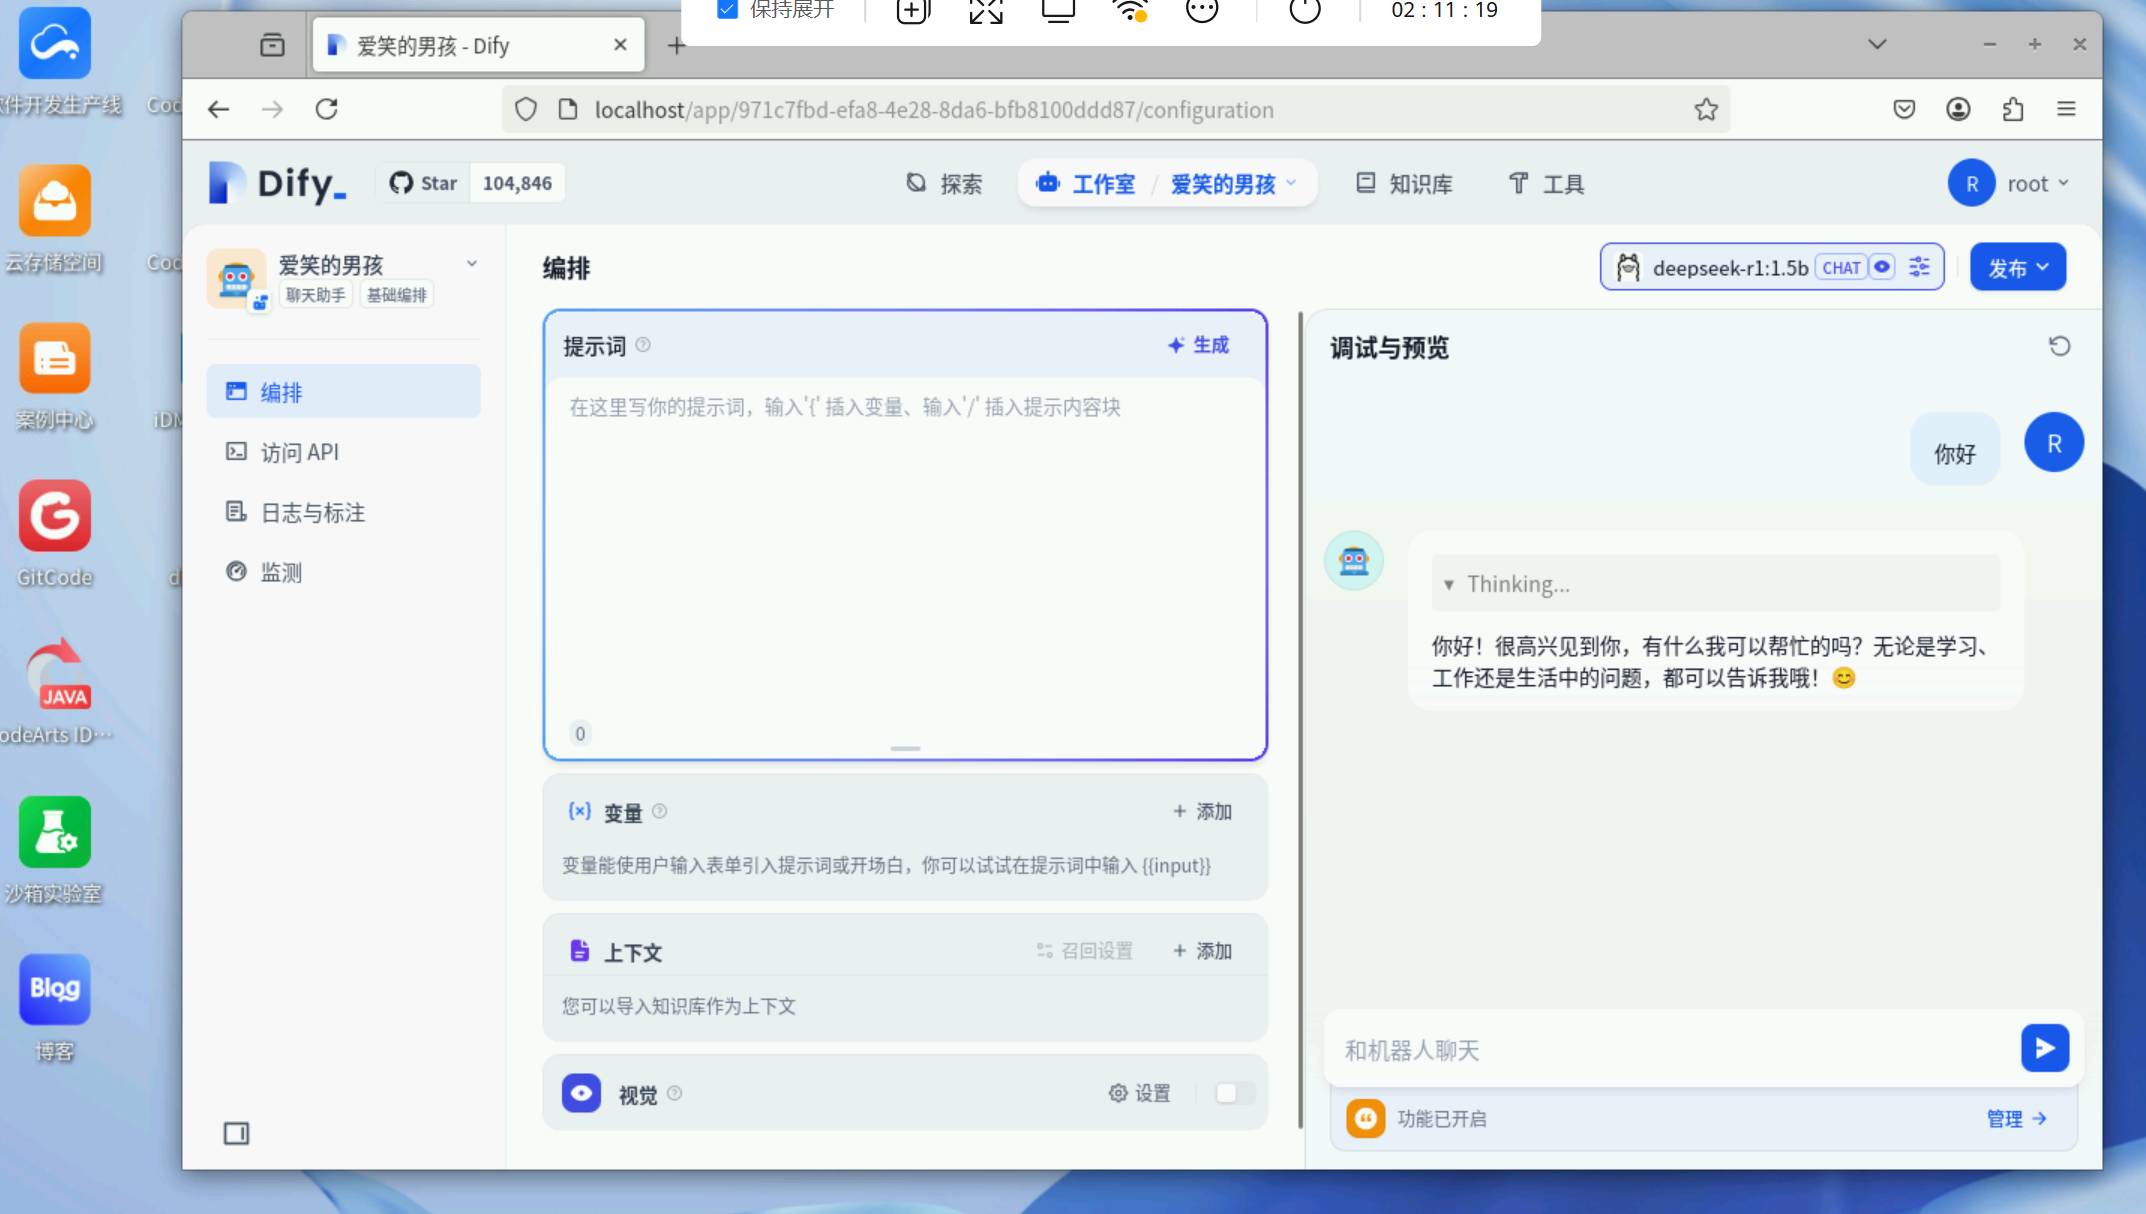Screen dimensions: 2146x1214
Task: Toggle the 视觉 vision switch
Action: [1234, 1093]
